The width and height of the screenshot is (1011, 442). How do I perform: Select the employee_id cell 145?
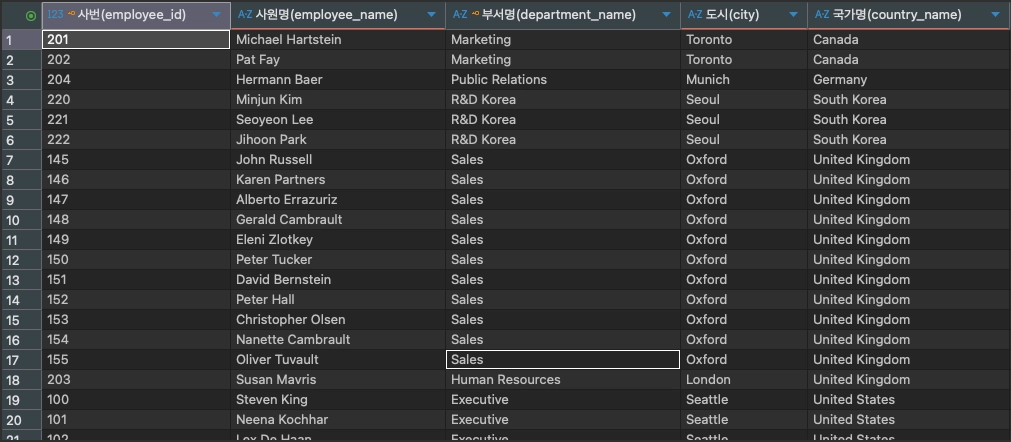click(136, 160)
